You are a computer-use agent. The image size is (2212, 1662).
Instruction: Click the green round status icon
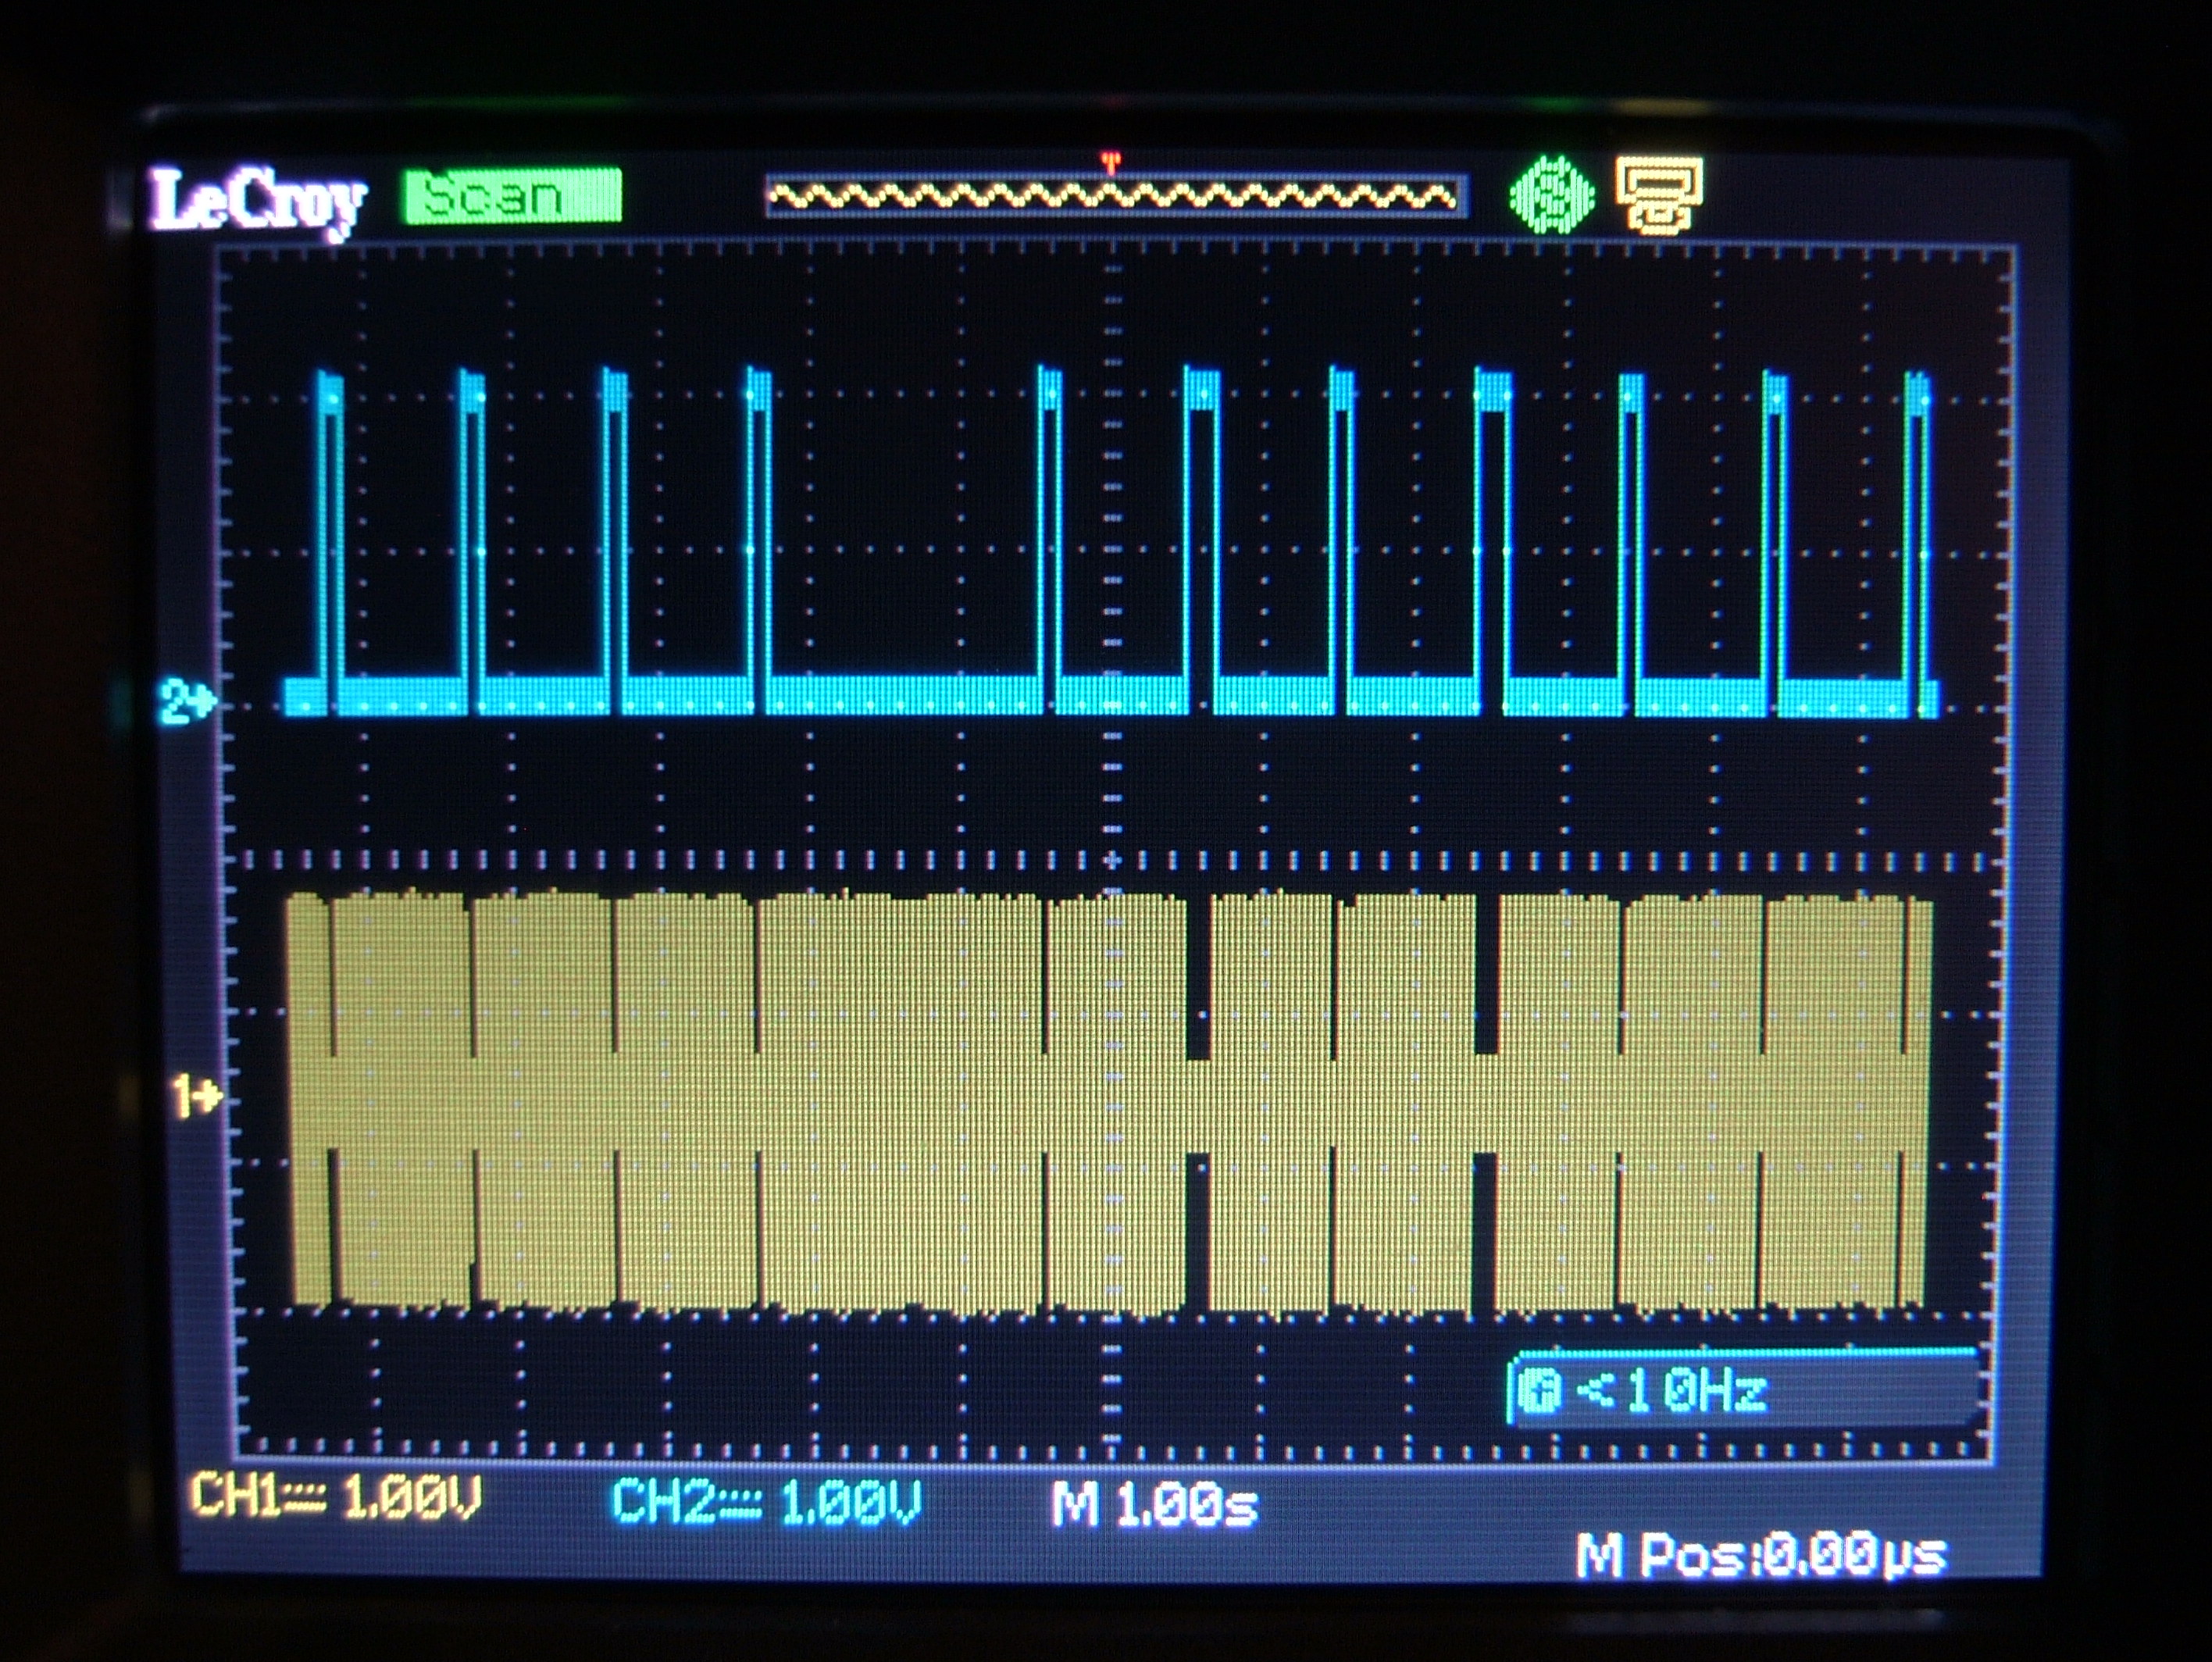click(1551, 195)
